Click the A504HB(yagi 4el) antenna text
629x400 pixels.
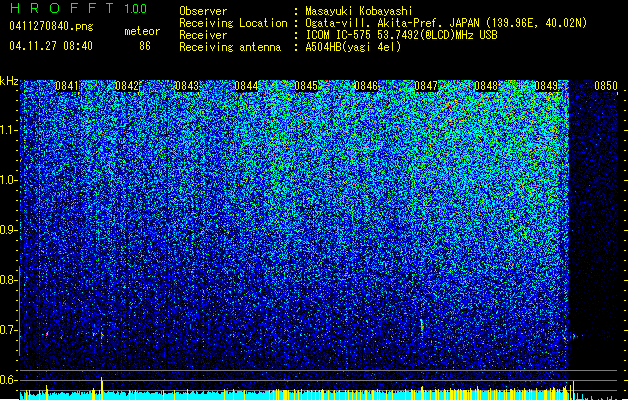[x=353, y=47]
